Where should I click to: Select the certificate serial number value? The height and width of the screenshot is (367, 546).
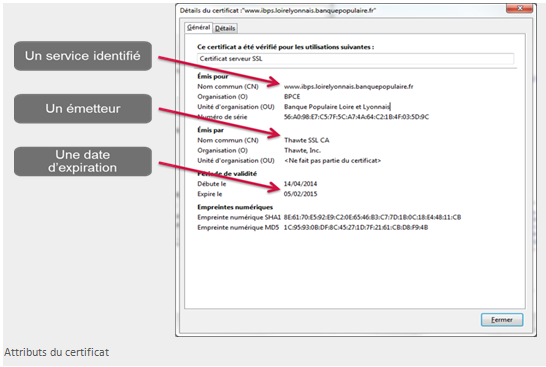tap(356, 117)
